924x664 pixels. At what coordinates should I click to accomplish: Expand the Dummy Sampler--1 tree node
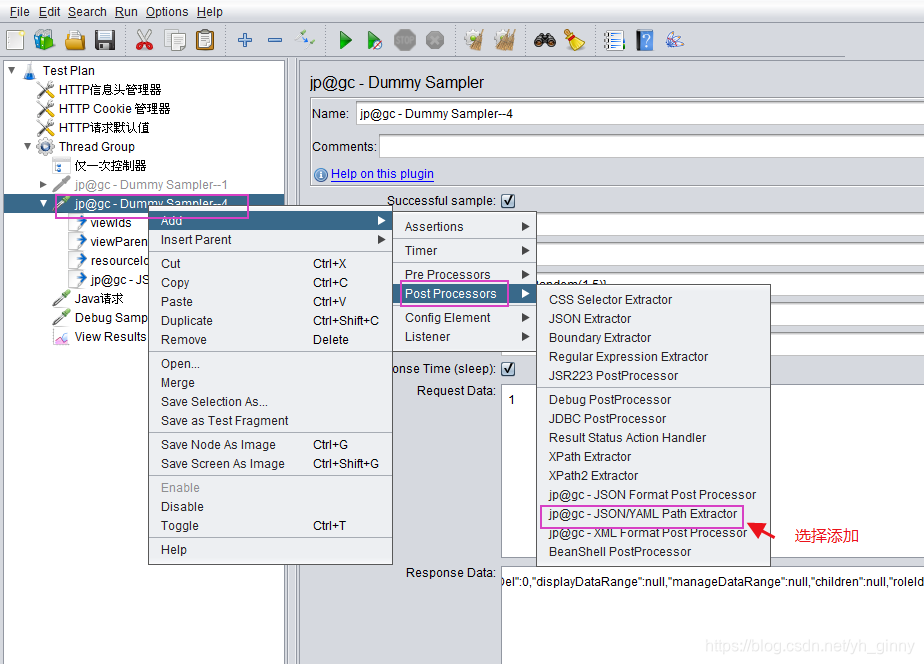tap(43, 184)
